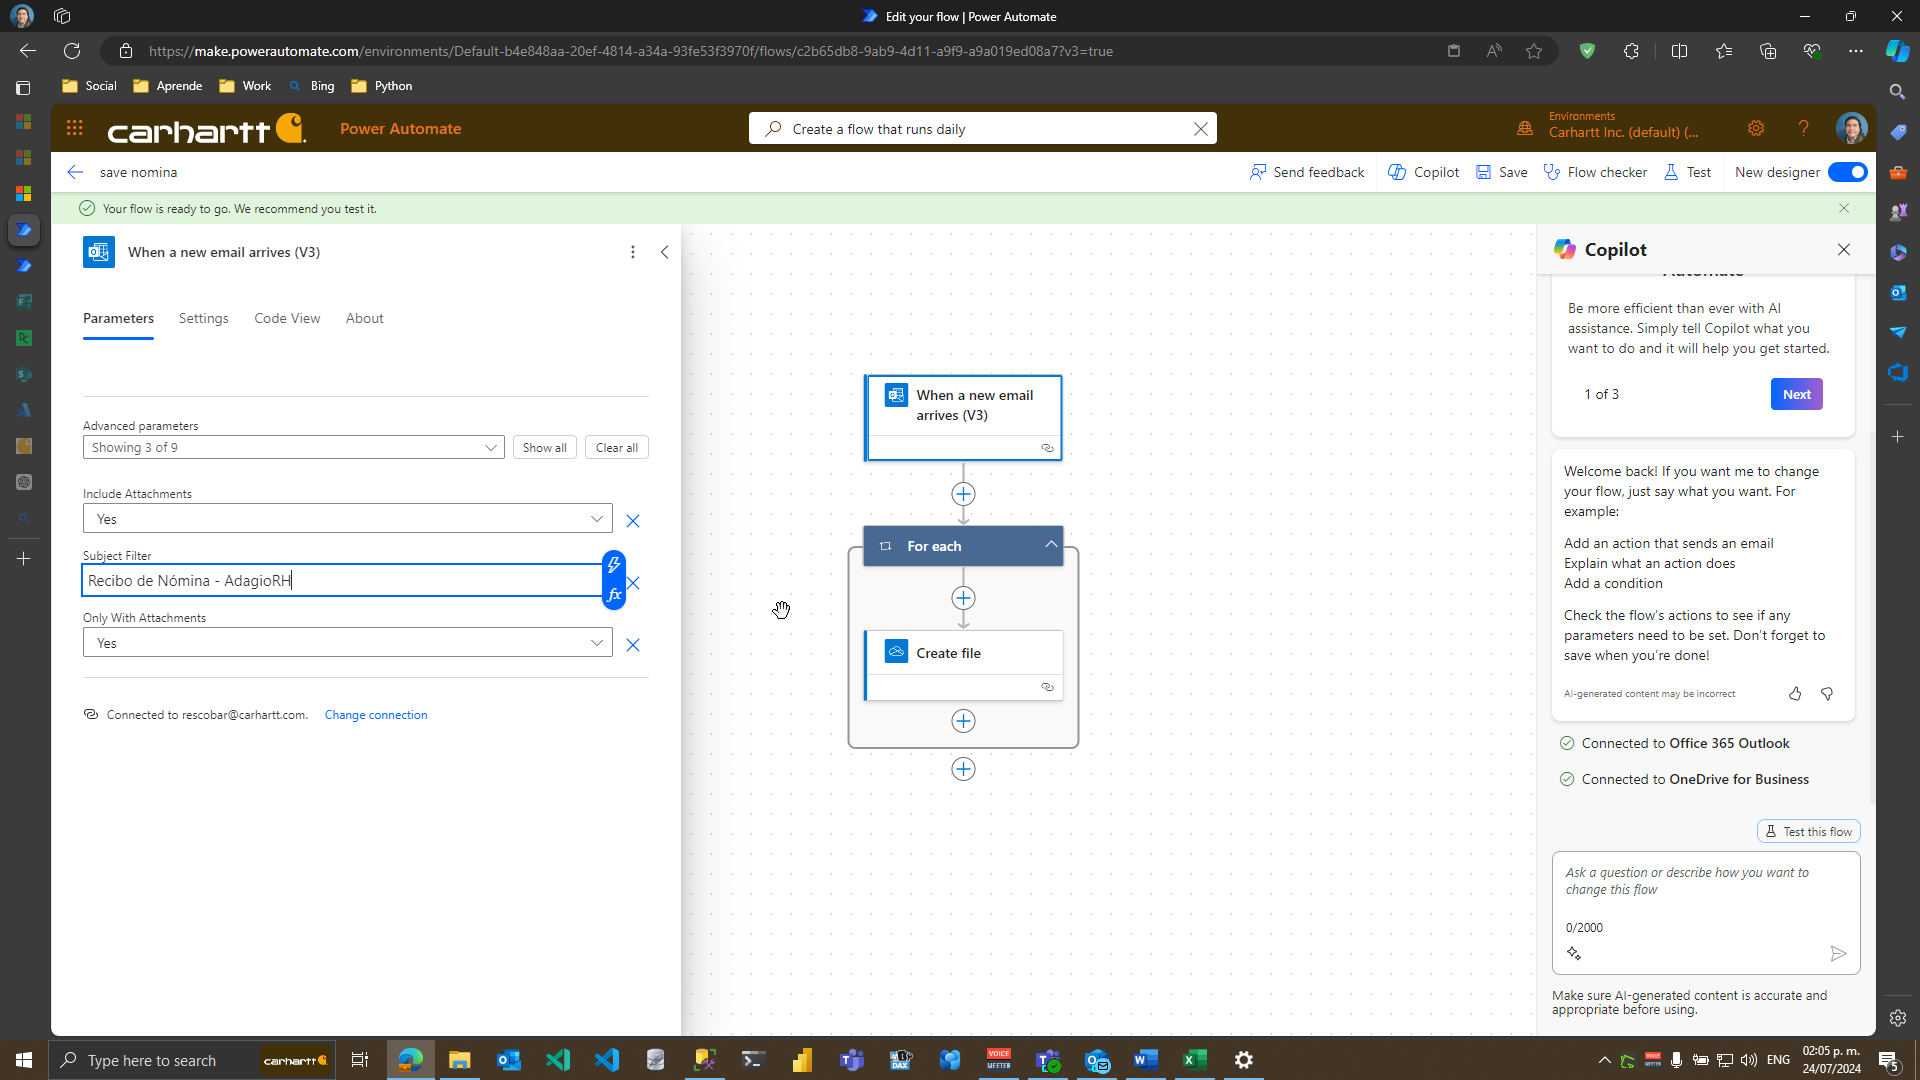Close the Copilot panel
Image resolution: width=1920 pixels, height=1080 pixels.
1844,250
